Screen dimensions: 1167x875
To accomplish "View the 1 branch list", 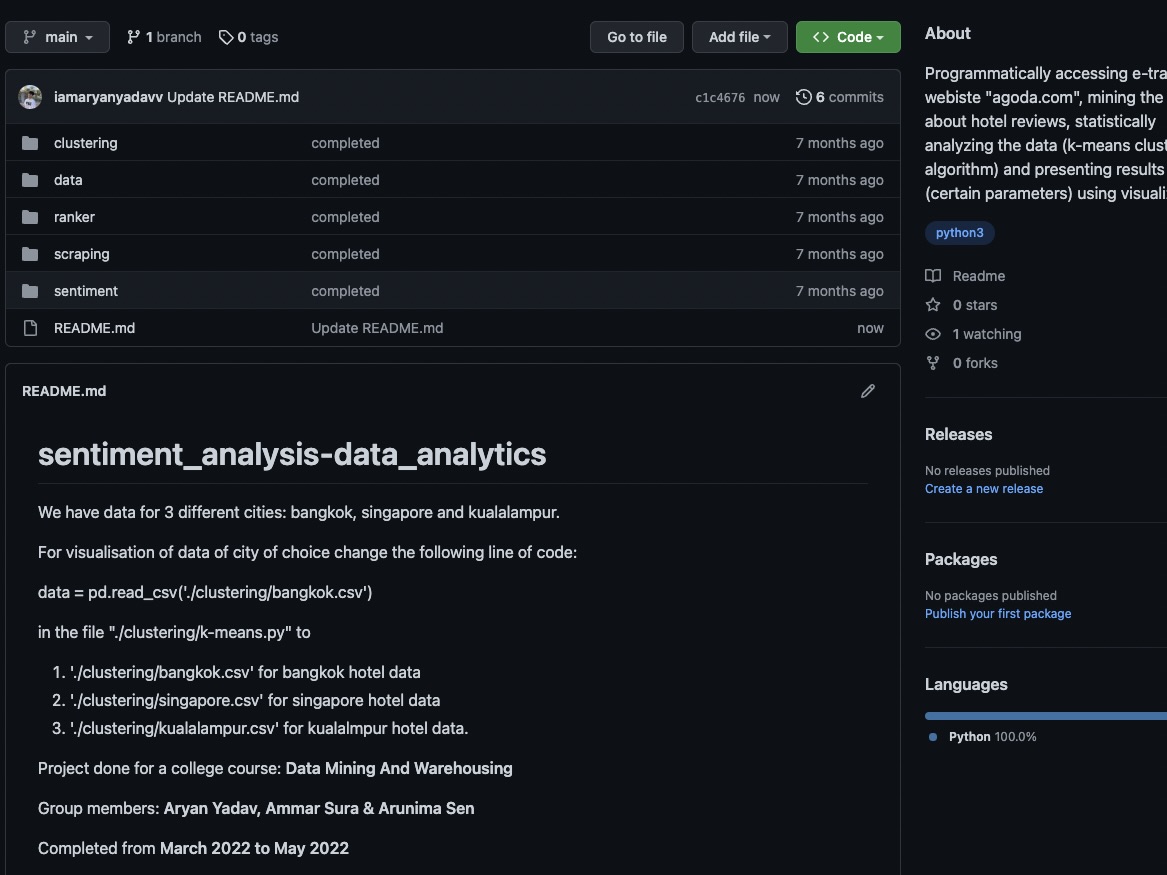I will [164, 37].
